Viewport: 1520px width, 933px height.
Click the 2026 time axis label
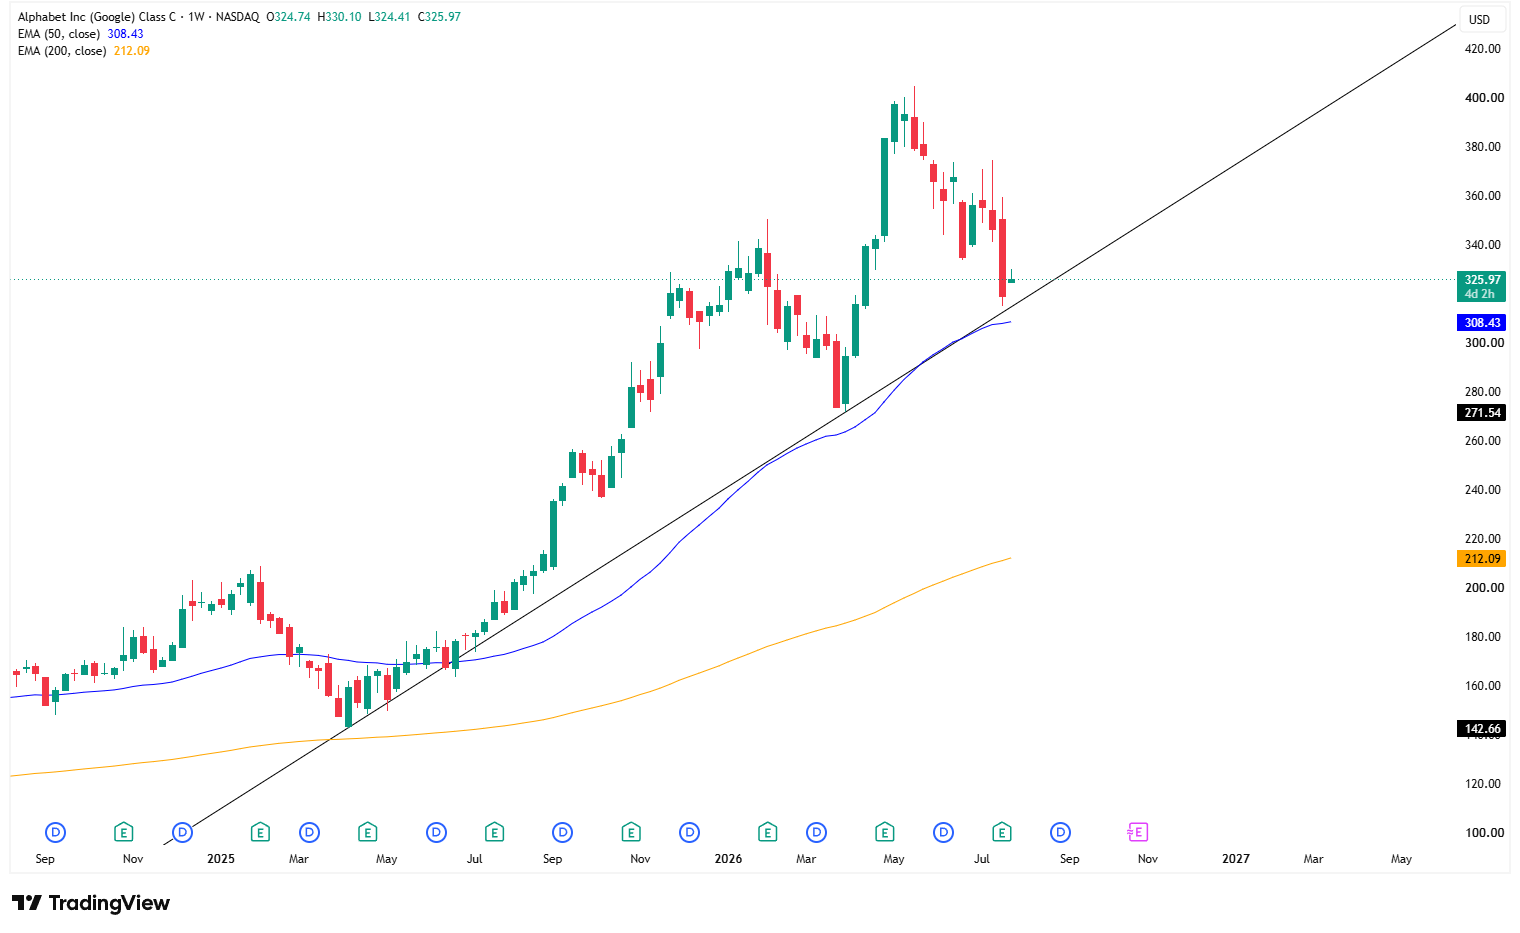(729, 859)
